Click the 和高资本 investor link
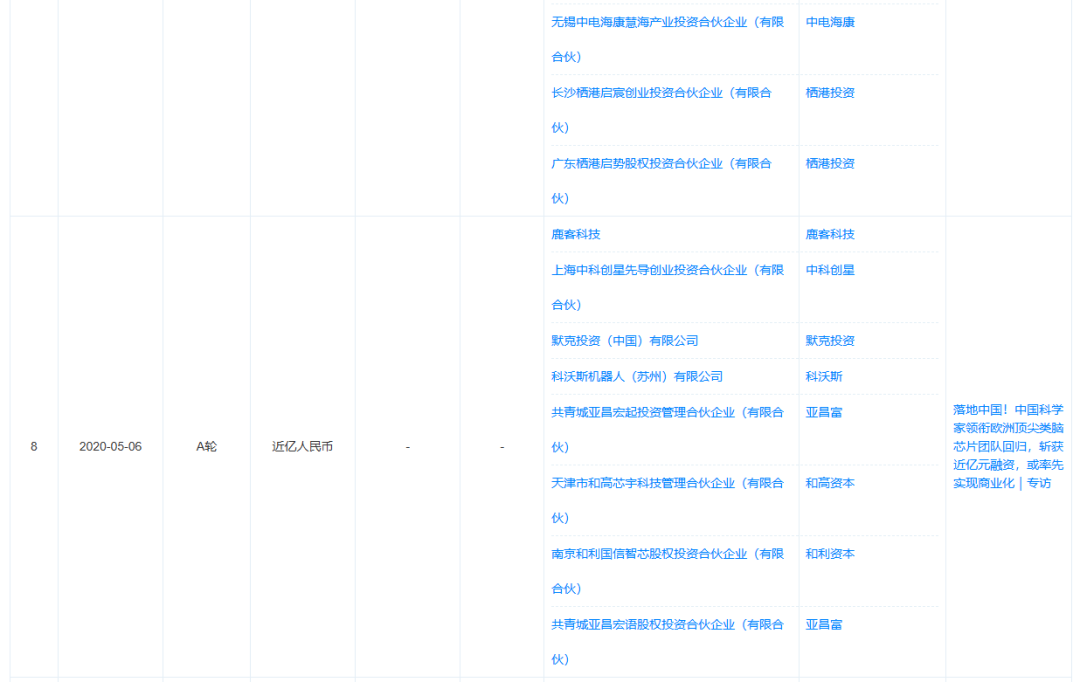 (830, 484)
